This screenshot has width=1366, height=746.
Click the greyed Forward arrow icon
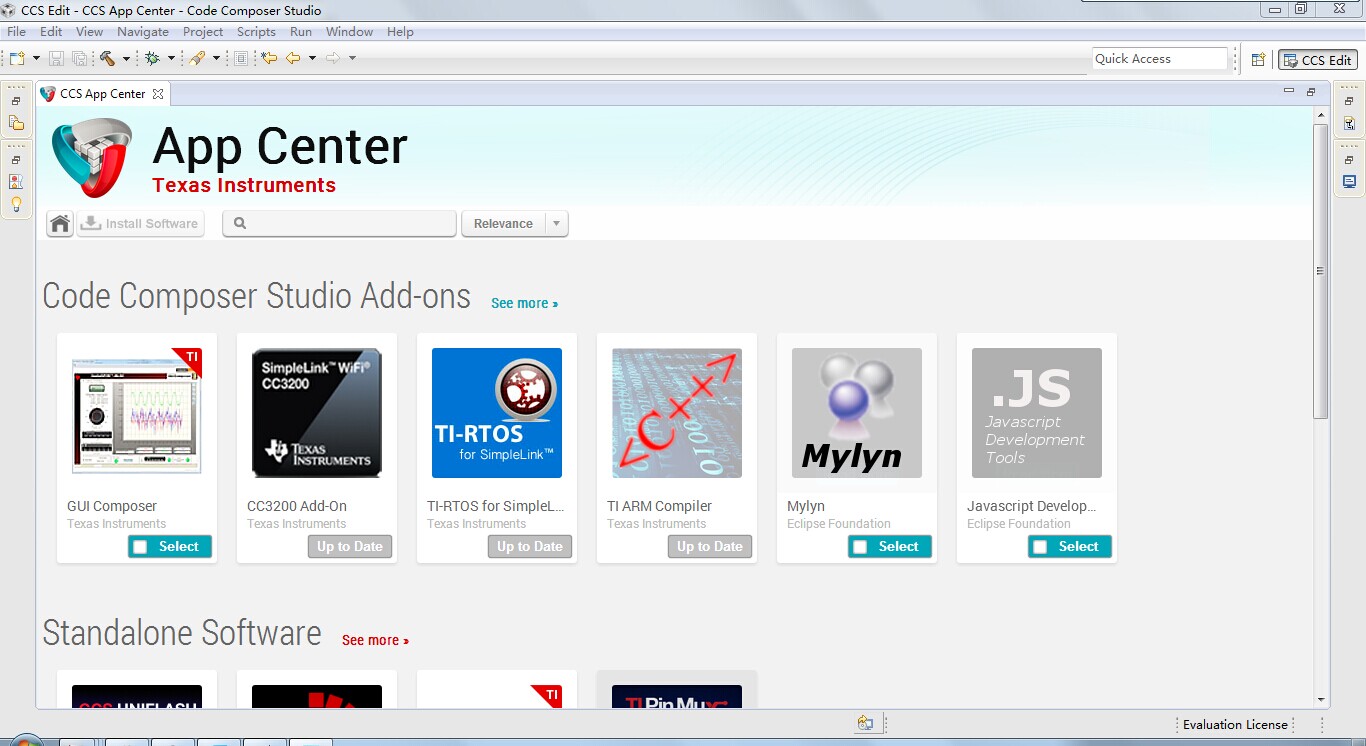[333, 58]
